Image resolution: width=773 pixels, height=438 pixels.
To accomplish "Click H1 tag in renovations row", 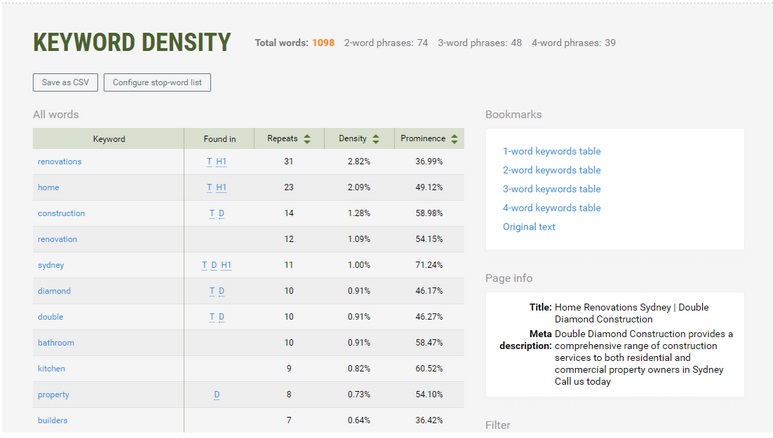I will [221, 162].
